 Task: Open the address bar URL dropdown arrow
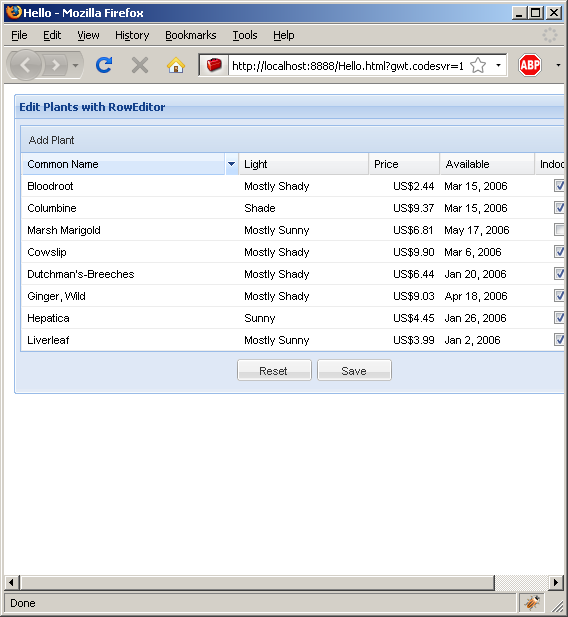498,65
